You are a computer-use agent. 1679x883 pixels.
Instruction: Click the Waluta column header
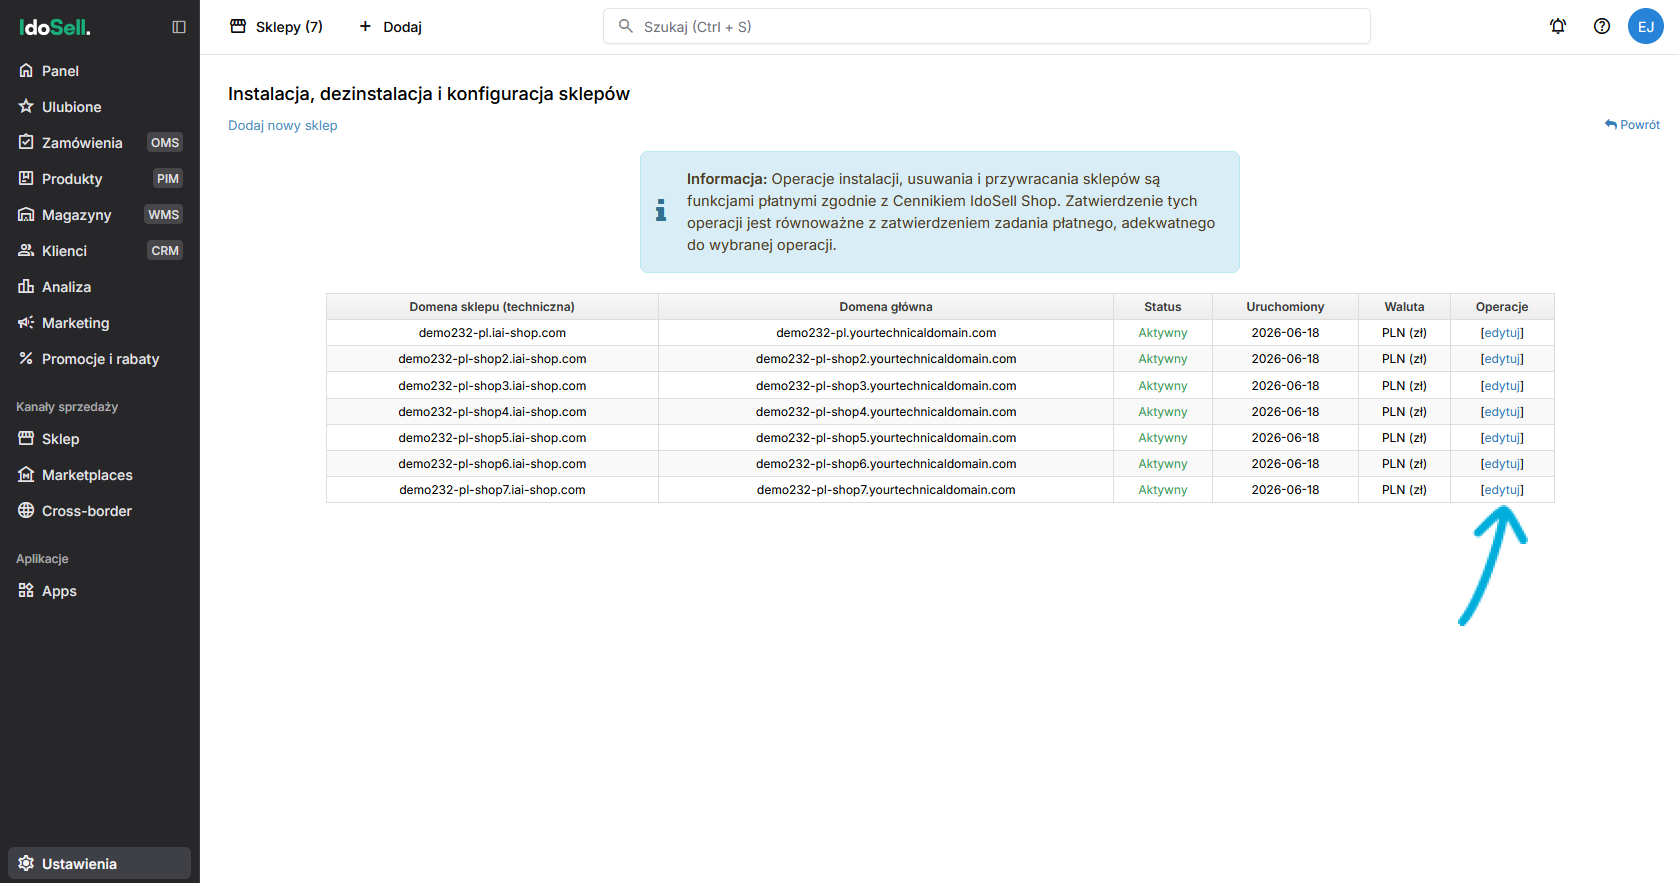point(1404,307)
